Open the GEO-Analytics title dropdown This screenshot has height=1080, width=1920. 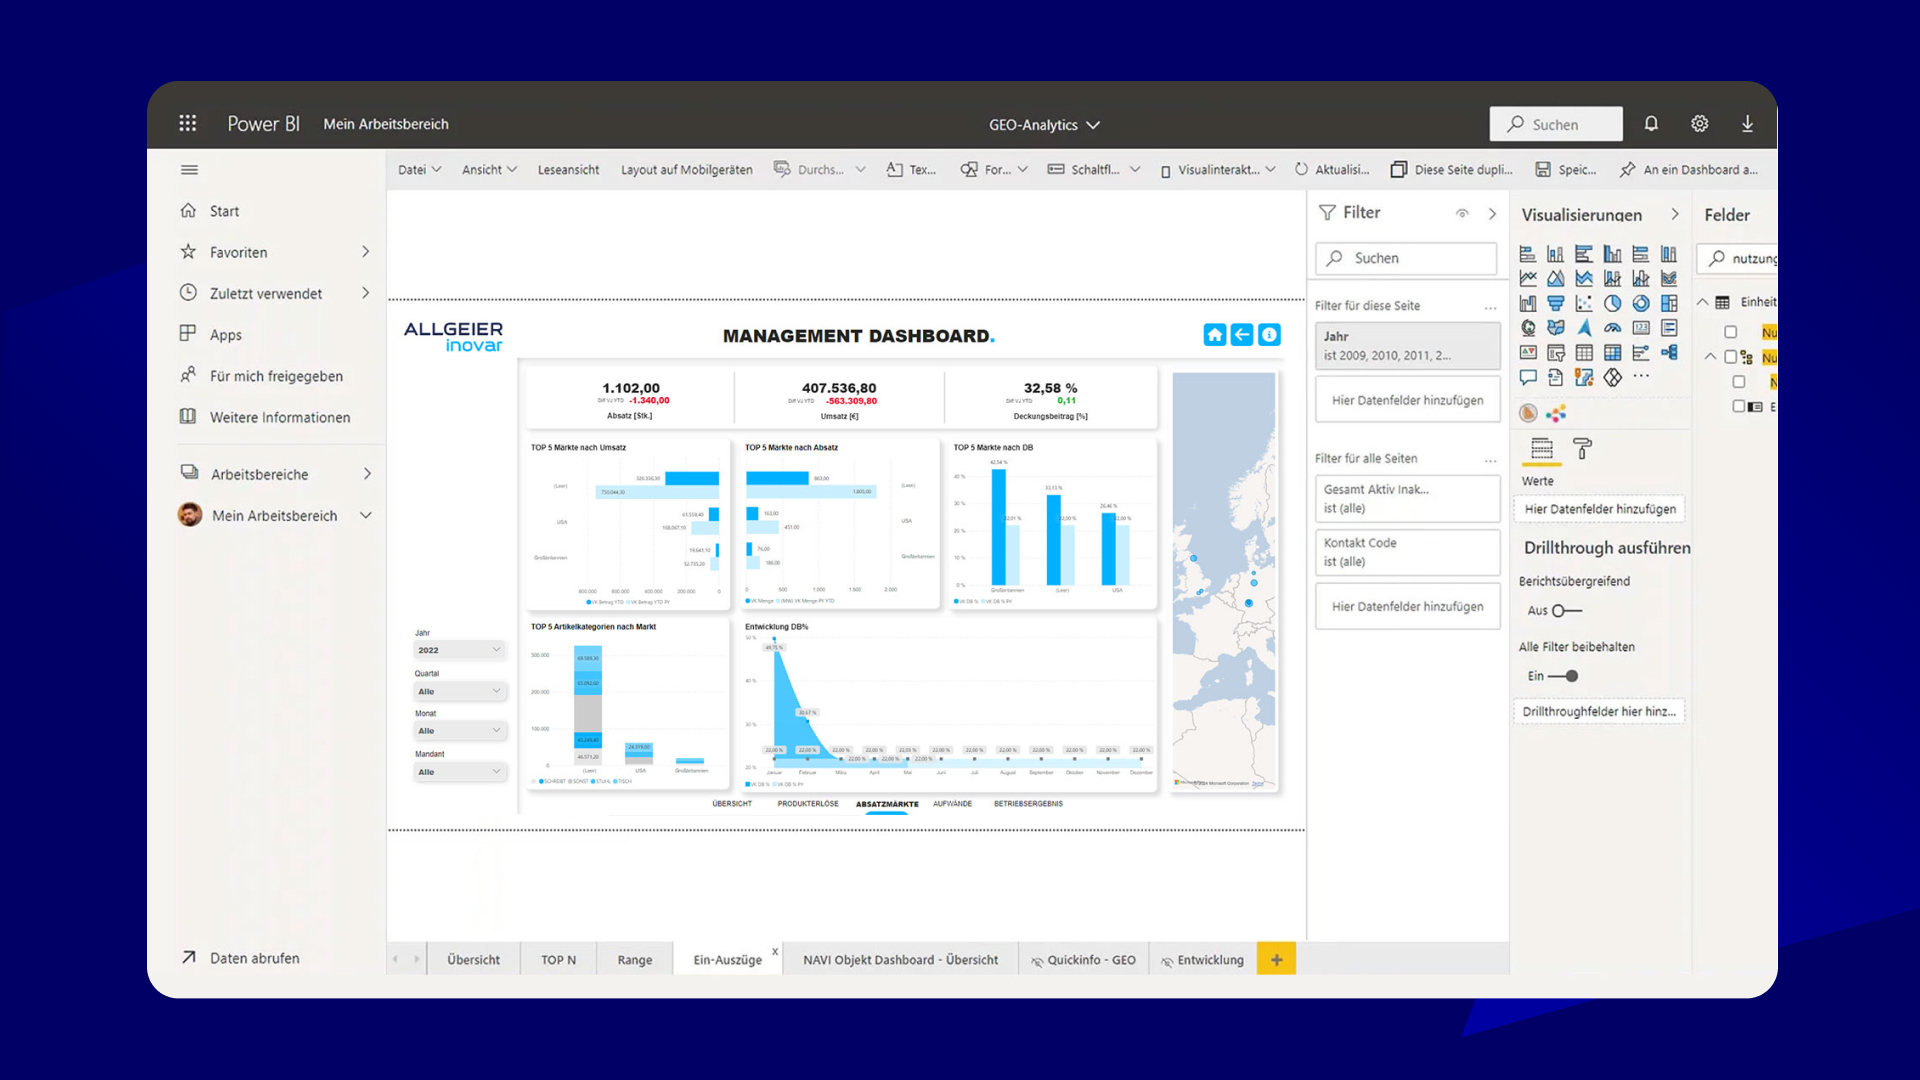(1044, 125)
